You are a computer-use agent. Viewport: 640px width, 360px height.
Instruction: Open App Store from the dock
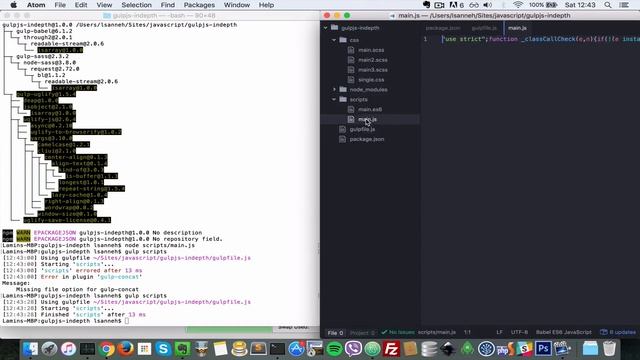coord(296,349)
